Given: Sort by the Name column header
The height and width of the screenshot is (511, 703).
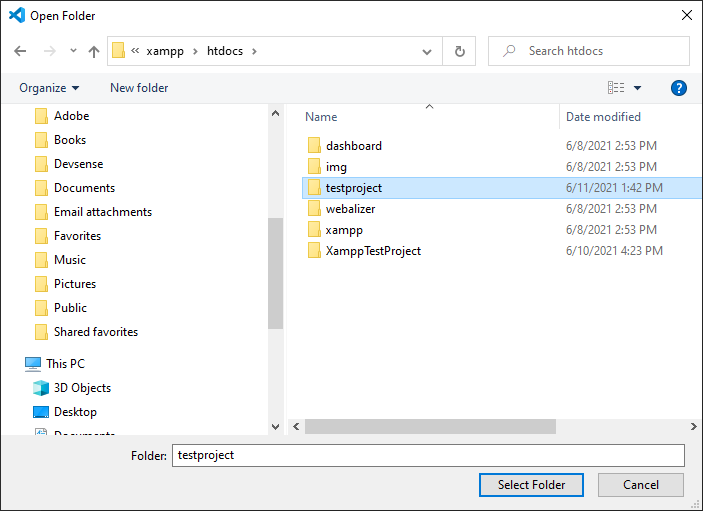Looking at the screenshot, I should click(x=321, y=117).
